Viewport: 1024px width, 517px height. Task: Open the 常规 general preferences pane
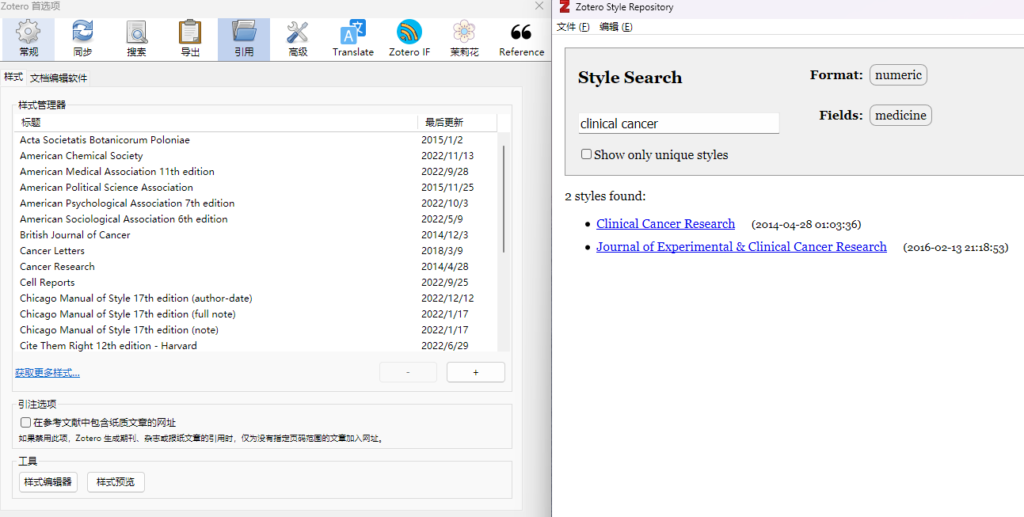click(x=28, y=39)
